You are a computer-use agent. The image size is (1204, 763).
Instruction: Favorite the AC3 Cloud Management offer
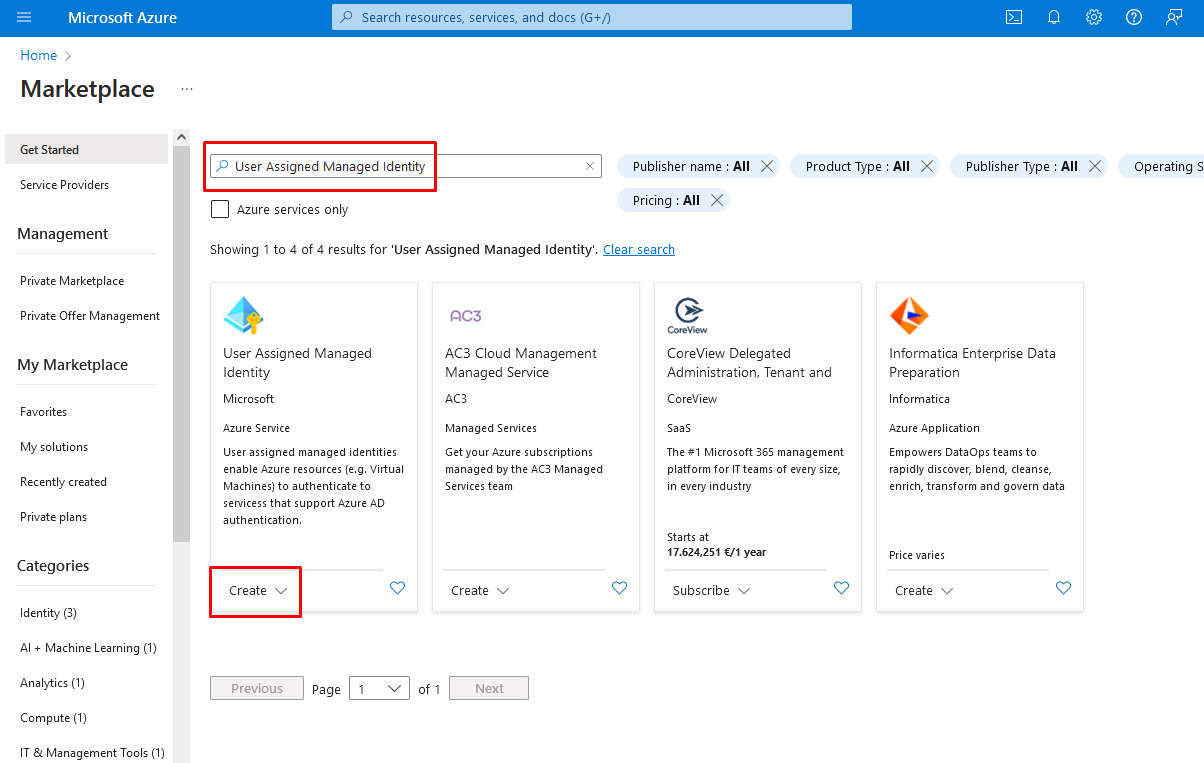click(x=619, y=588)
